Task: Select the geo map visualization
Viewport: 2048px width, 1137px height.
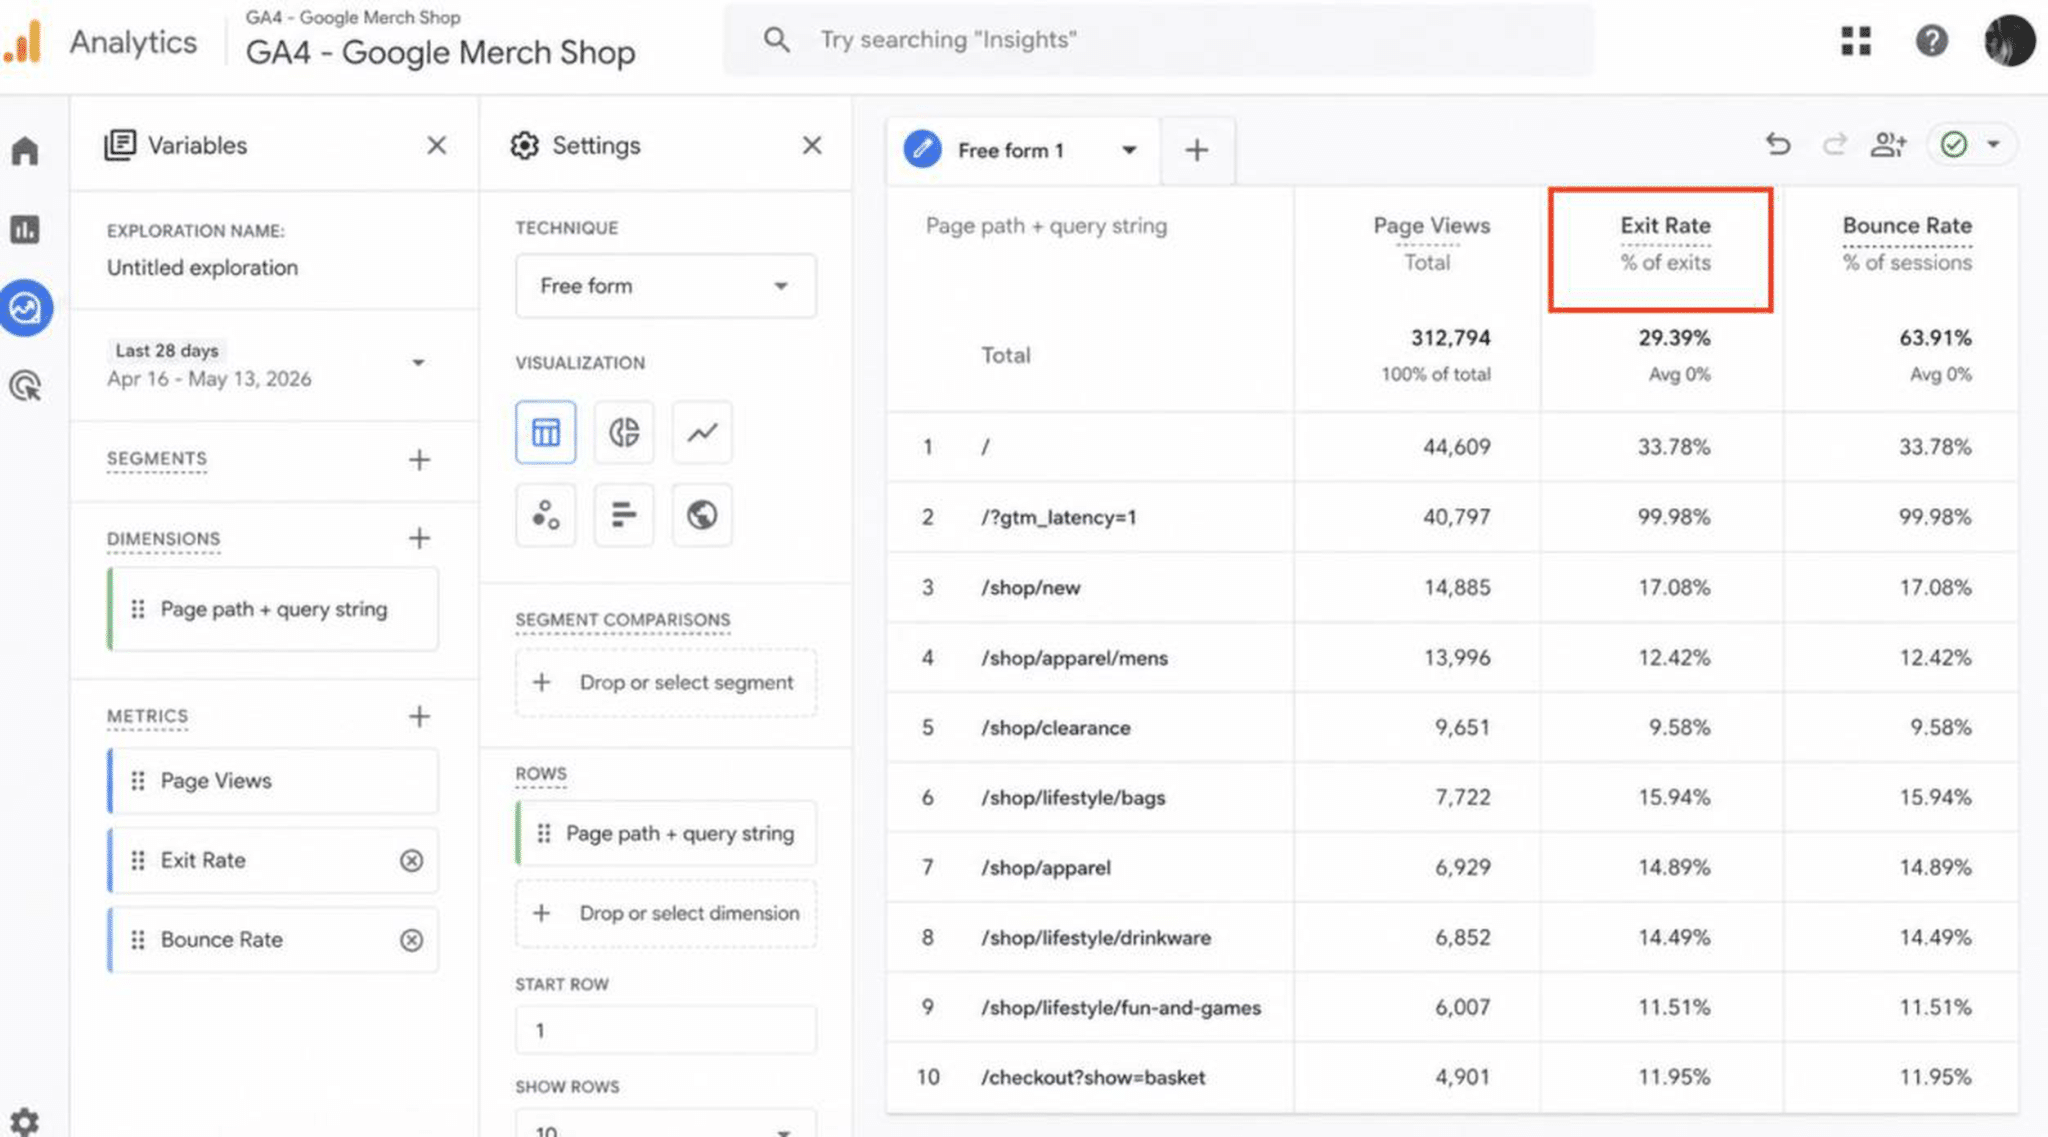Action: pos(702,515)
